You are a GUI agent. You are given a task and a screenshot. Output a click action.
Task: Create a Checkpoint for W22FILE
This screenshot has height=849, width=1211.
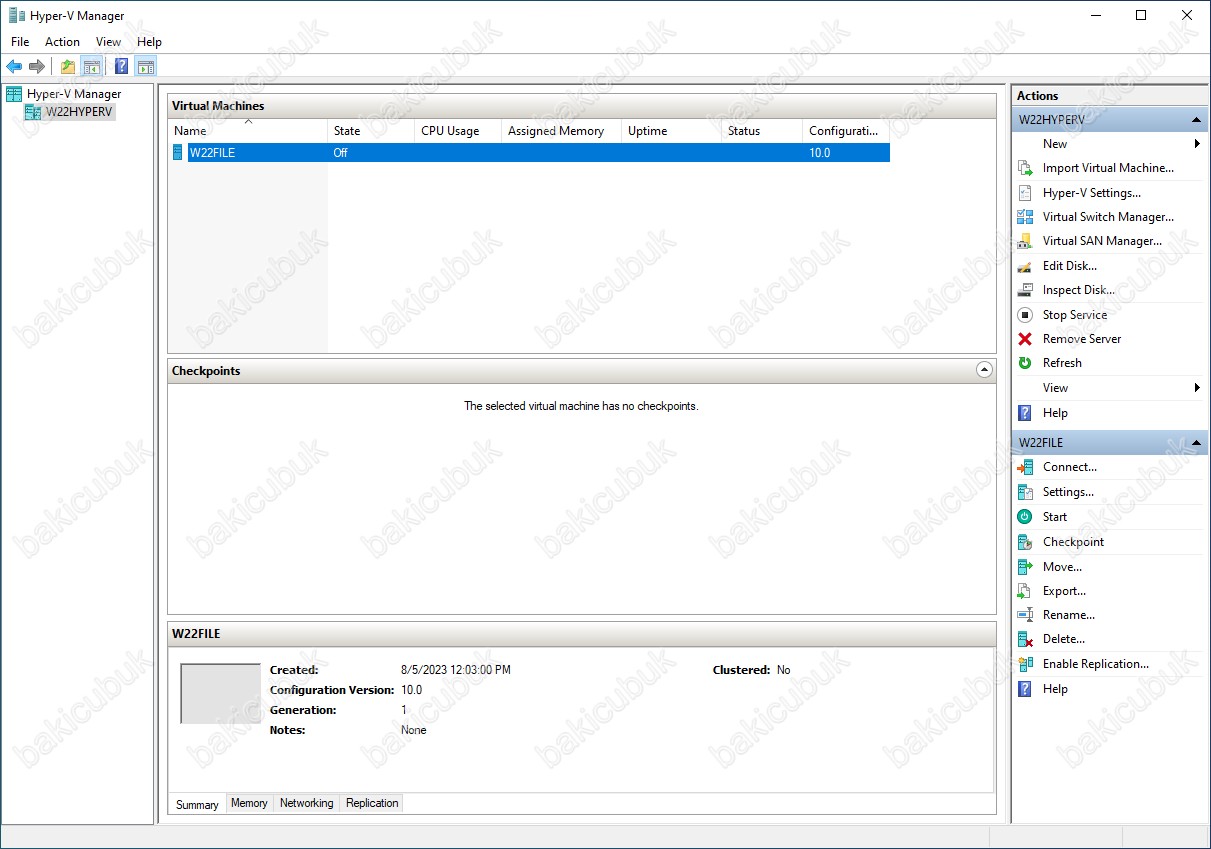[x=1073, y=542]
